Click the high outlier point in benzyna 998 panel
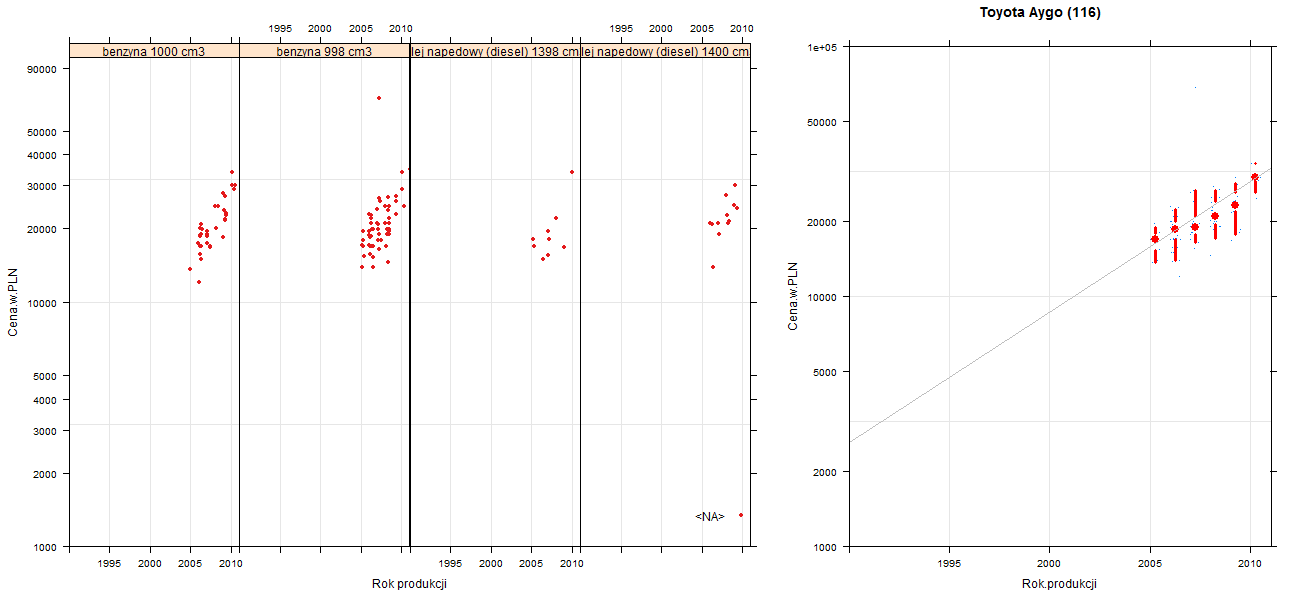Screen dimensions: 1300x600 tap(379, 98)
